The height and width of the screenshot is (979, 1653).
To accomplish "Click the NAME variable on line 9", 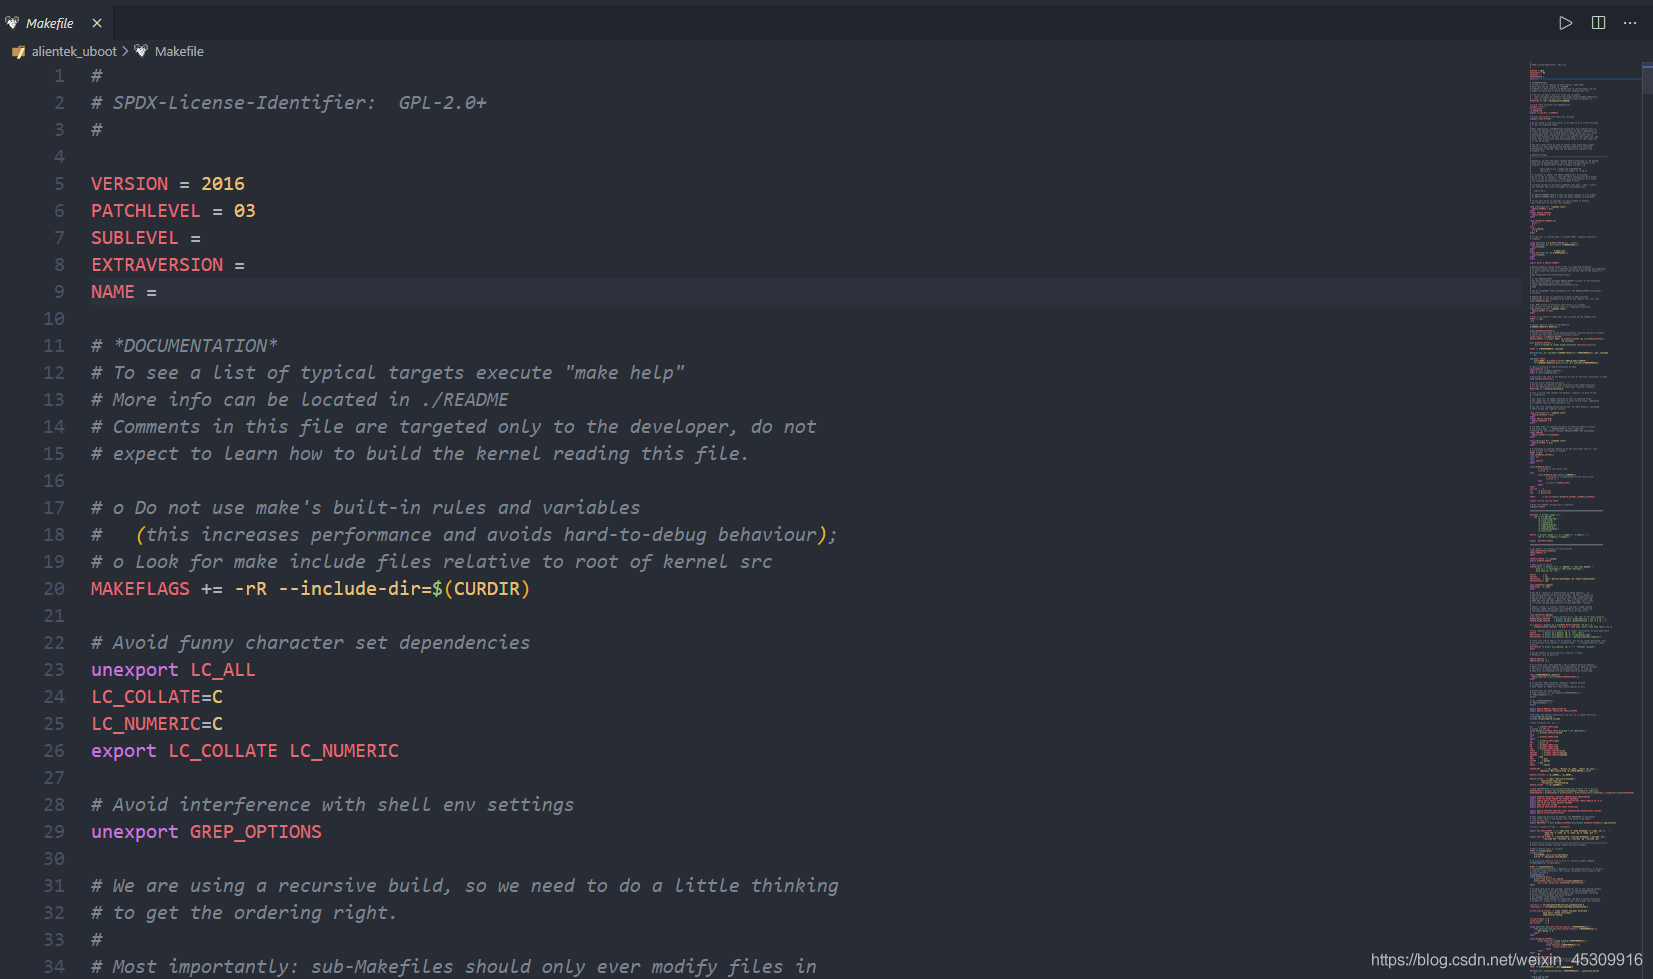I will click(x=113, y=292).
